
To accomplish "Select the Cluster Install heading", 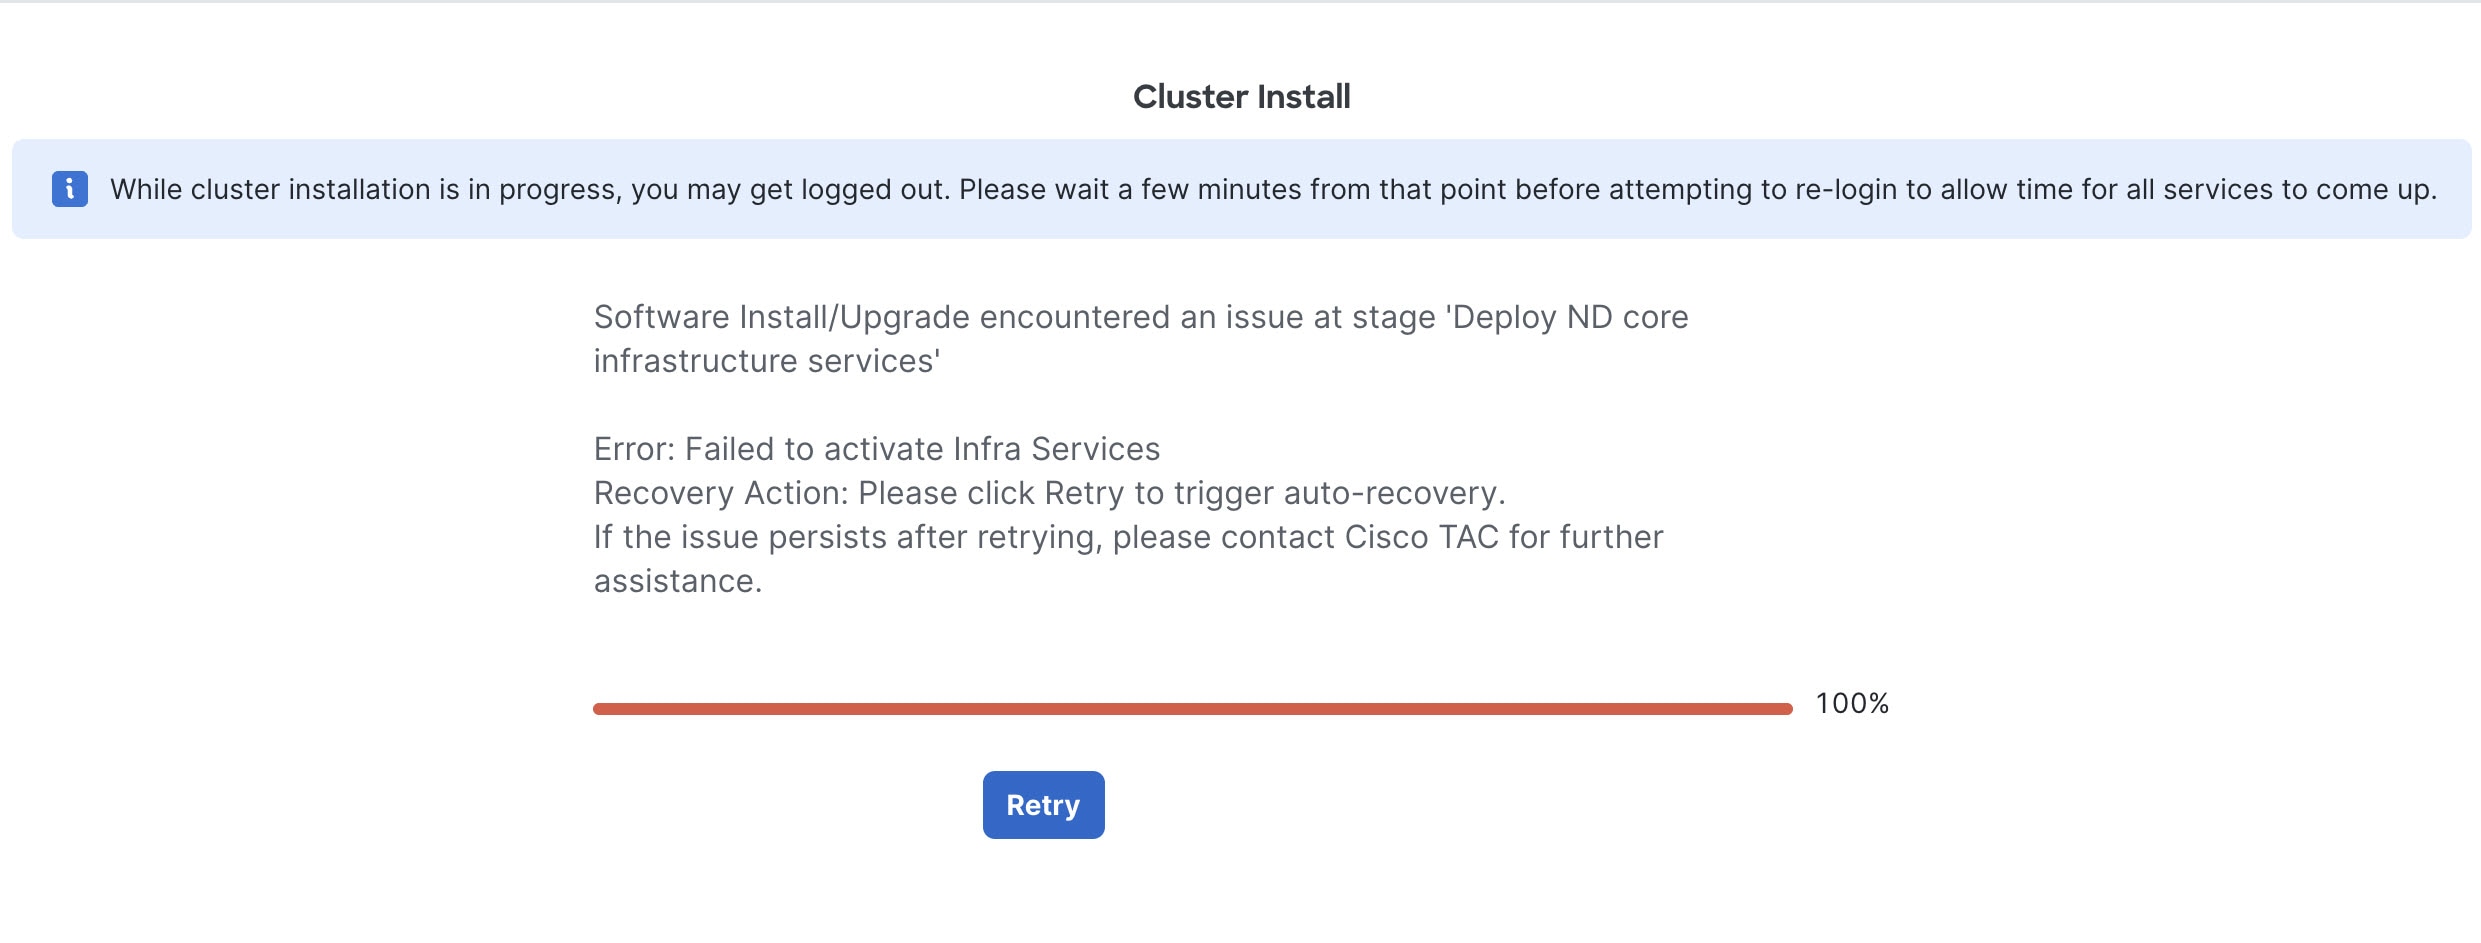I will tap(1240, 96).
